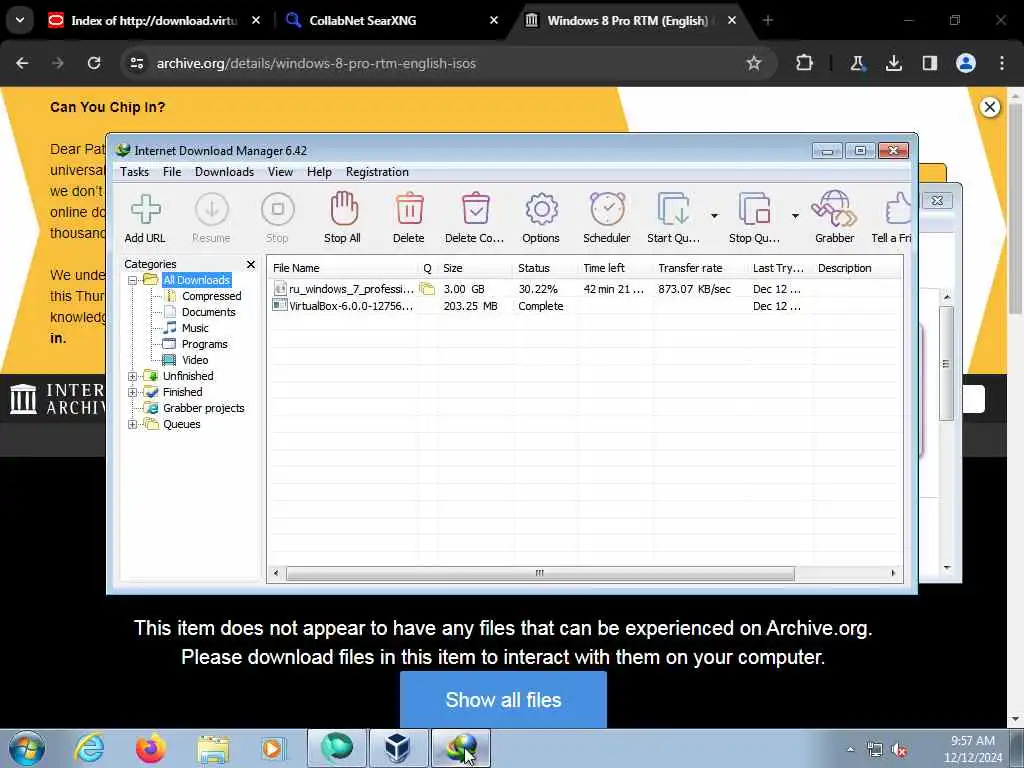Click the Resume toolbar icon
Screen dimensions: 1024x768
tap(211, 218)
